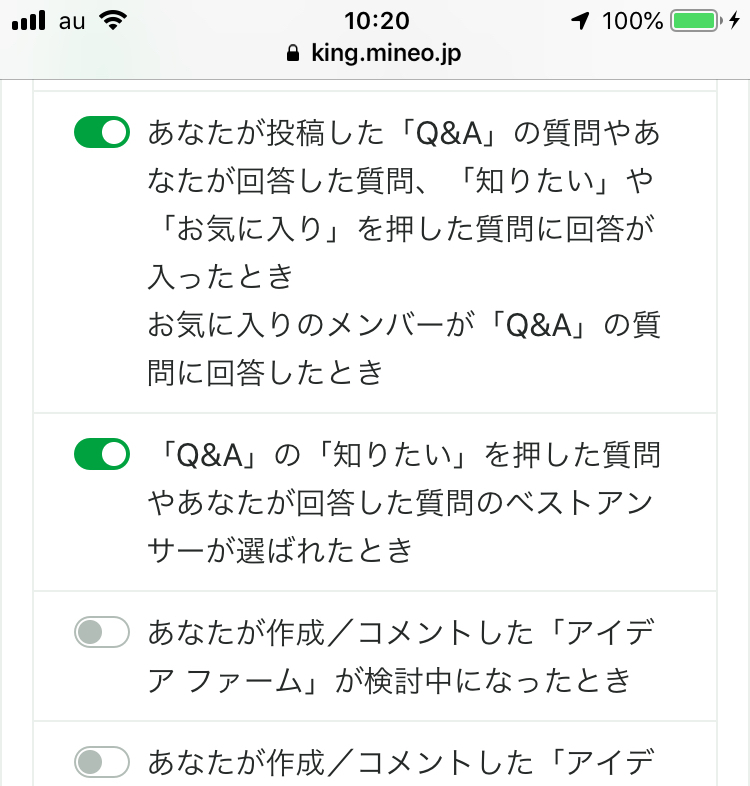
Task: Tap the '入ったとき' line of text
Action: coord(220,276)
